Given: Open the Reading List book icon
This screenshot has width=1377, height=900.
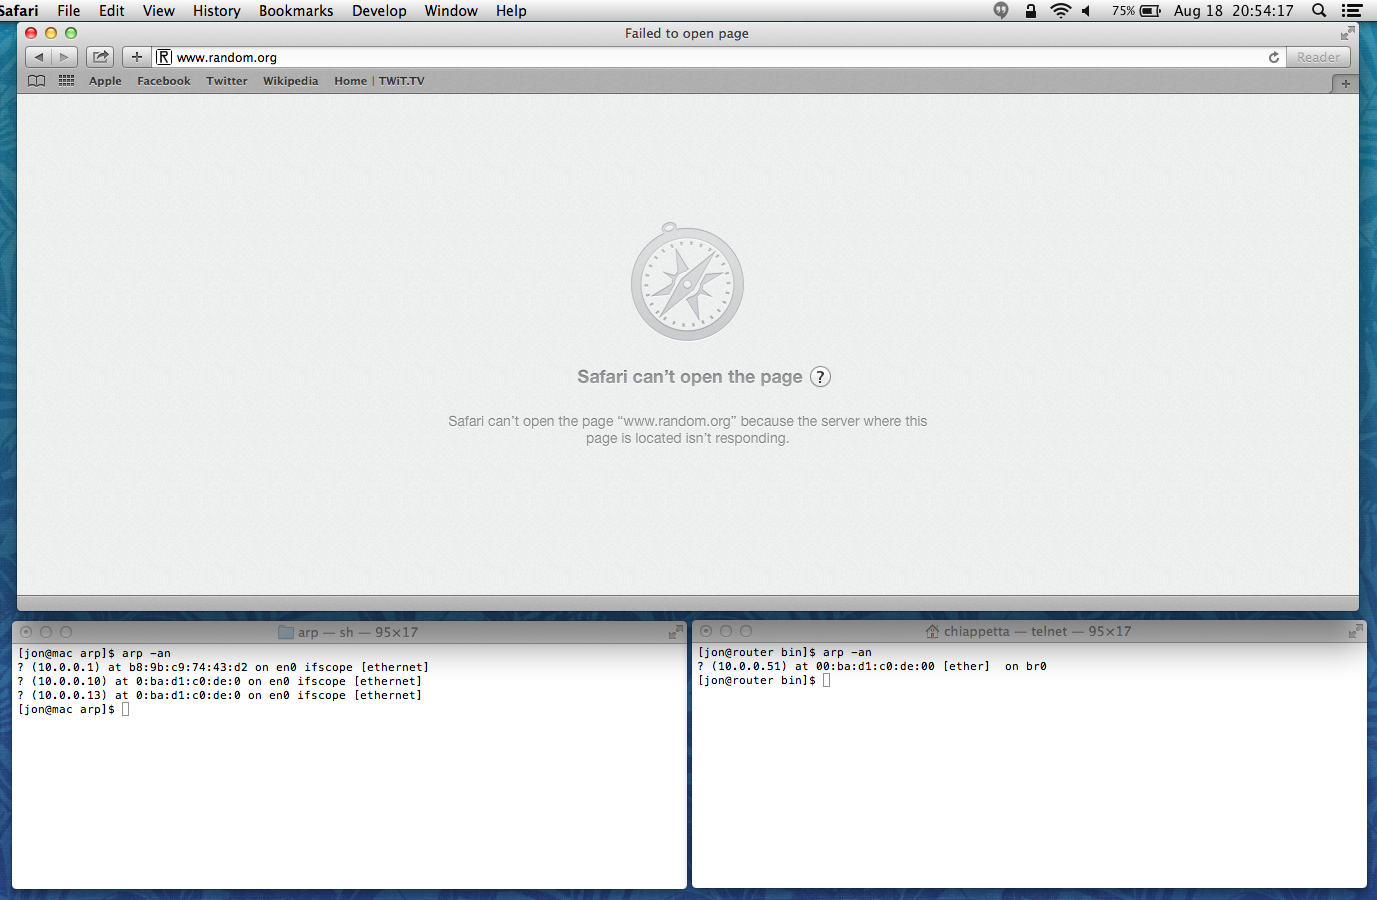Looking at the screenshot, I should [x=37, y=81].
